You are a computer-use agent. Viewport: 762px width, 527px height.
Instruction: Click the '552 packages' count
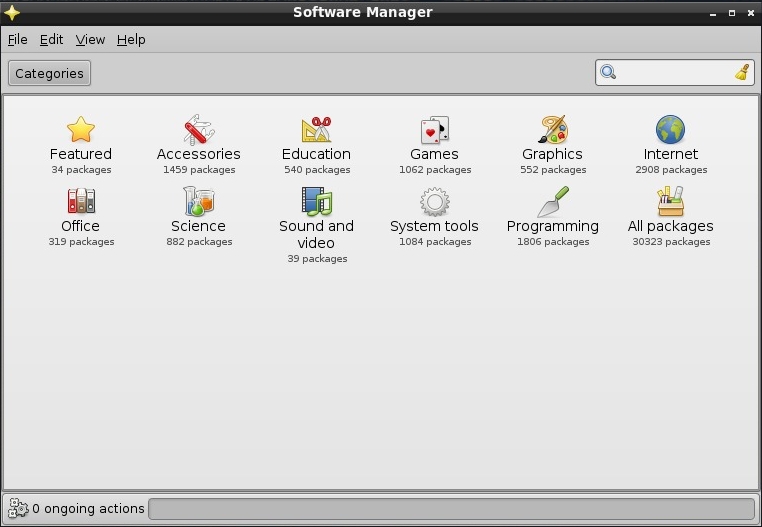[x=553, y=170]
